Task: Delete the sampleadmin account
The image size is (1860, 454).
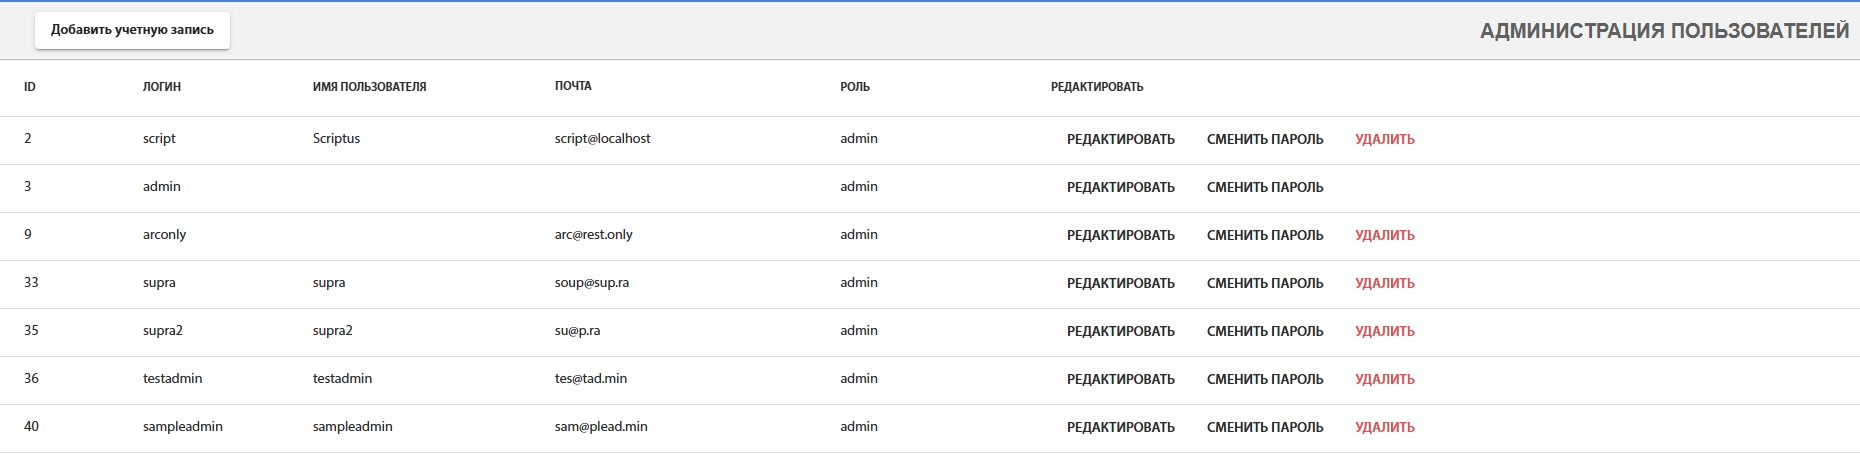Action: click(x=1384, y=428)
